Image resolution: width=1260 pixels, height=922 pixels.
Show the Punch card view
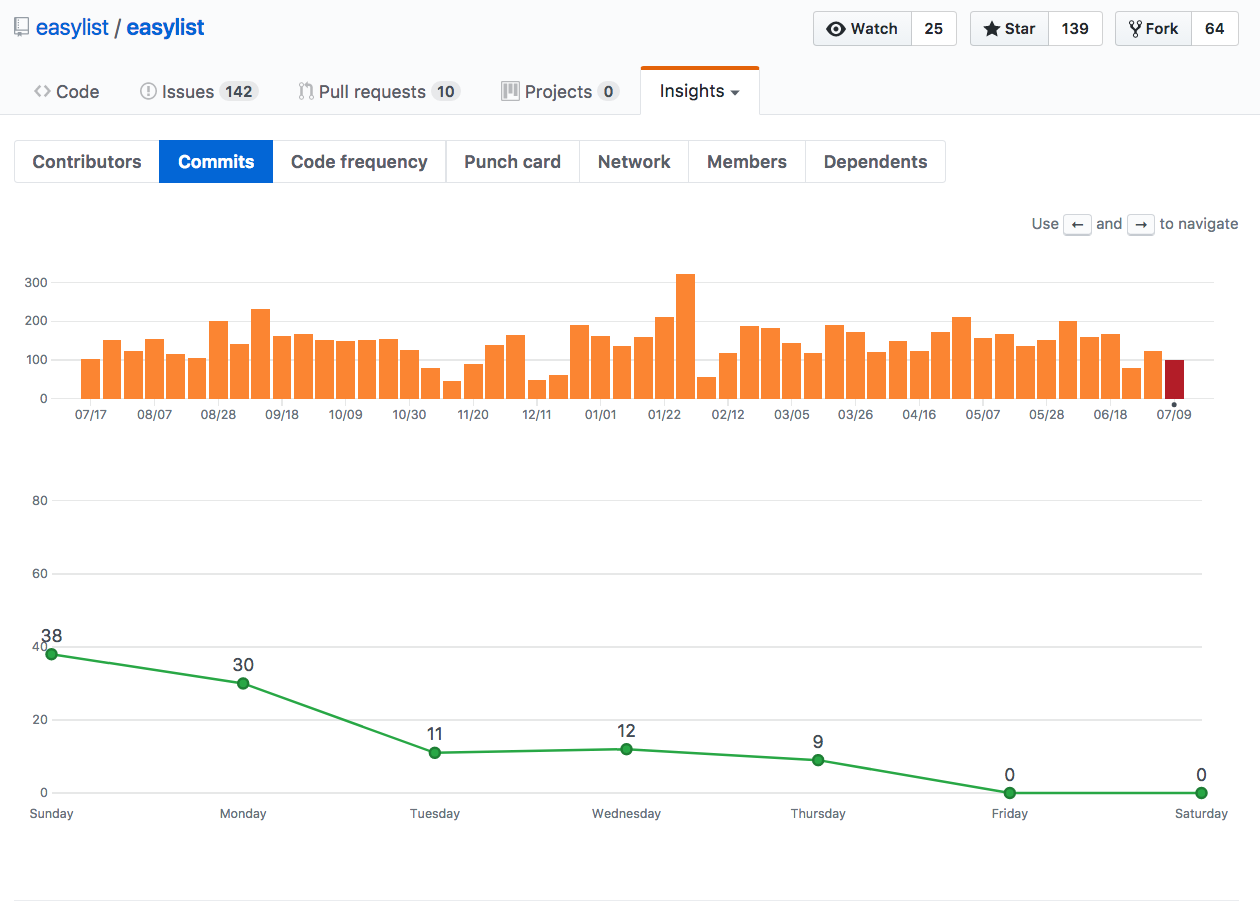512,162
